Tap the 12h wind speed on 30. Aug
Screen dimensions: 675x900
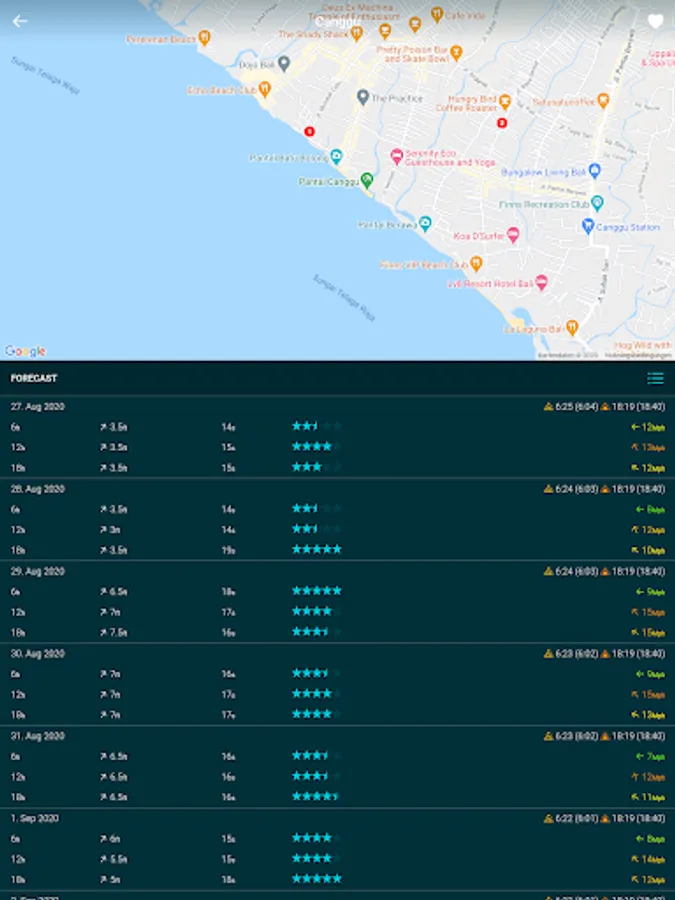pyautogui.click(x=648, y=695)
